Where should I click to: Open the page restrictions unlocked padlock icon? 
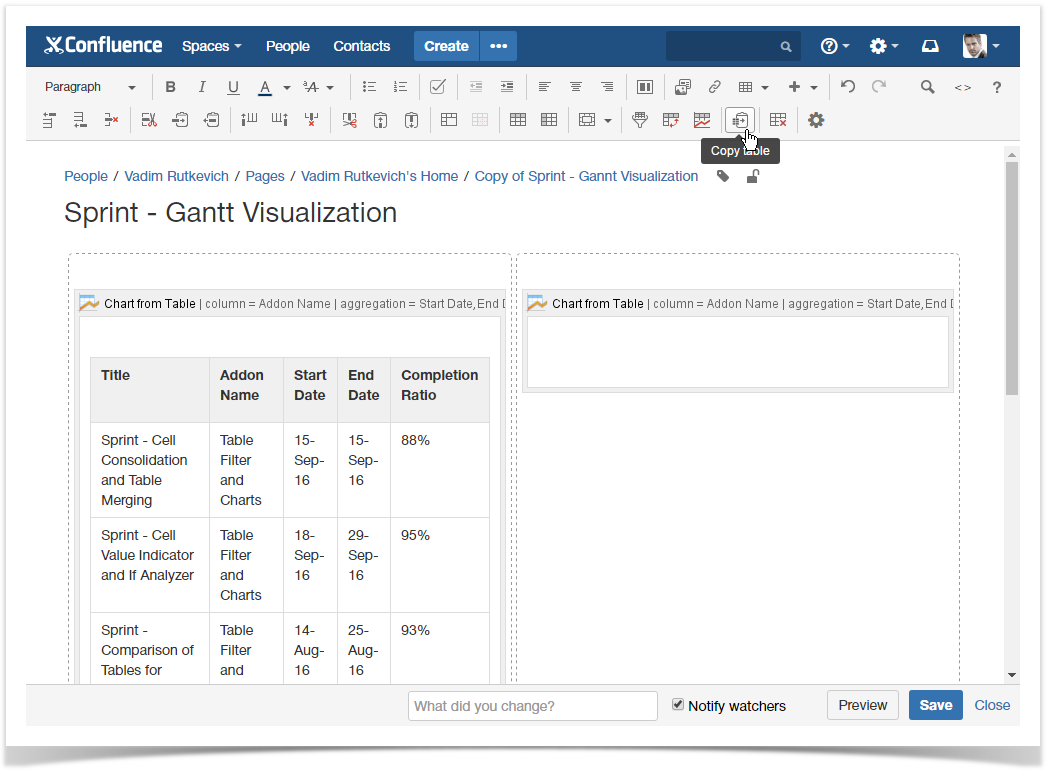753,177
